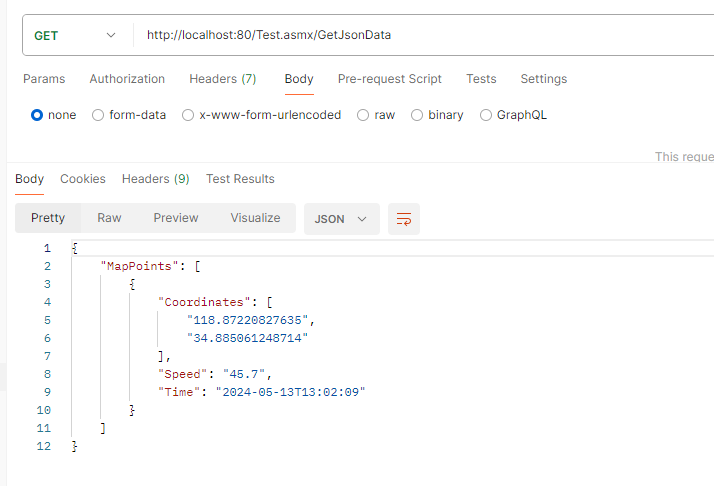Choose the GraphQL body type
The image size is (714, 486).
(486, 115)
